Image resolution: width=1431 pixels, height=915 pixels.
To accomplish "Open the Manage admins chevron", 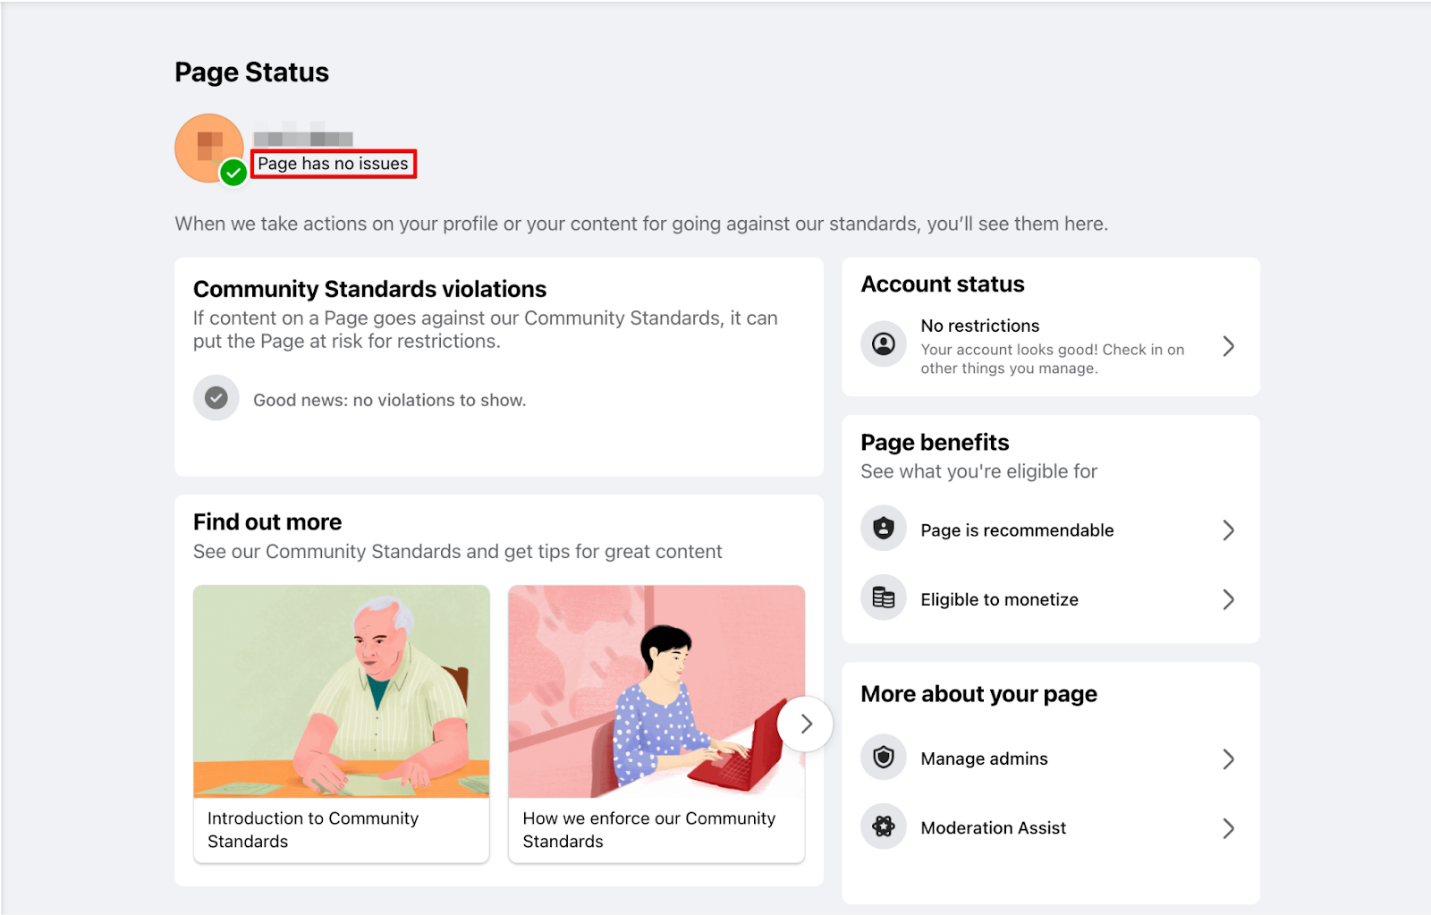I will 1229,759.
